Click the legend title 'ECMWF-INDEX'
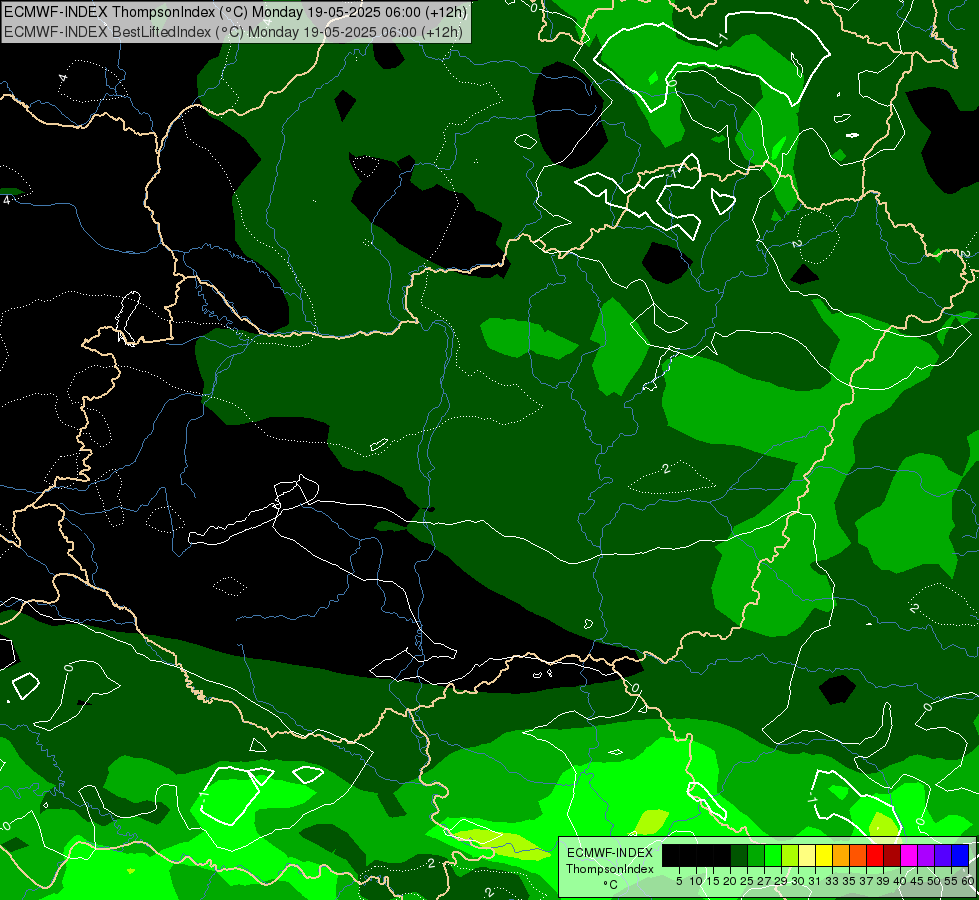 pos(610,853)
